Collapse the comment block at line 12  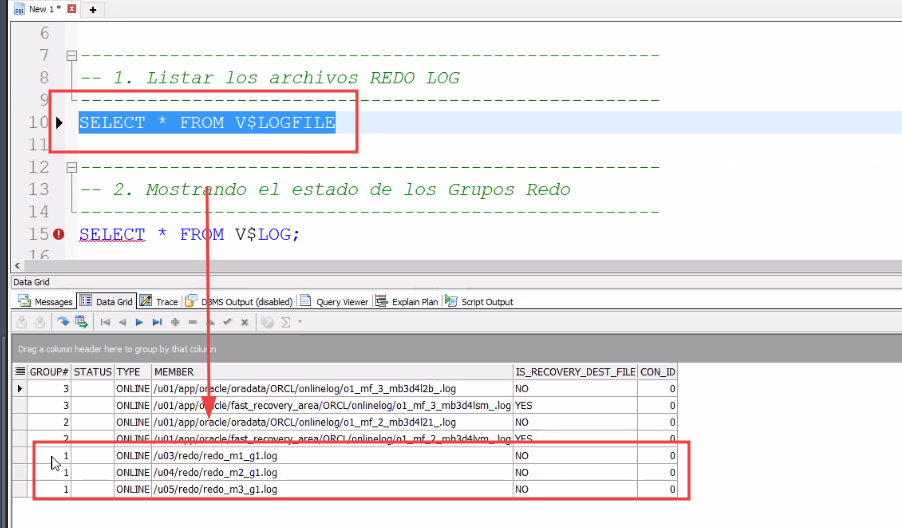point(71,167)
